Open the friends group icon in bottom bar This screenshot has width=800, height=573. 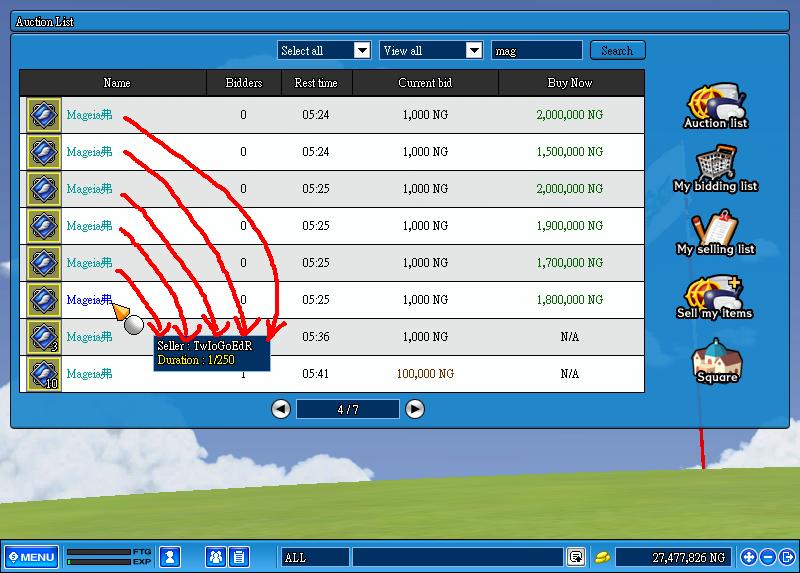[216, 557]
